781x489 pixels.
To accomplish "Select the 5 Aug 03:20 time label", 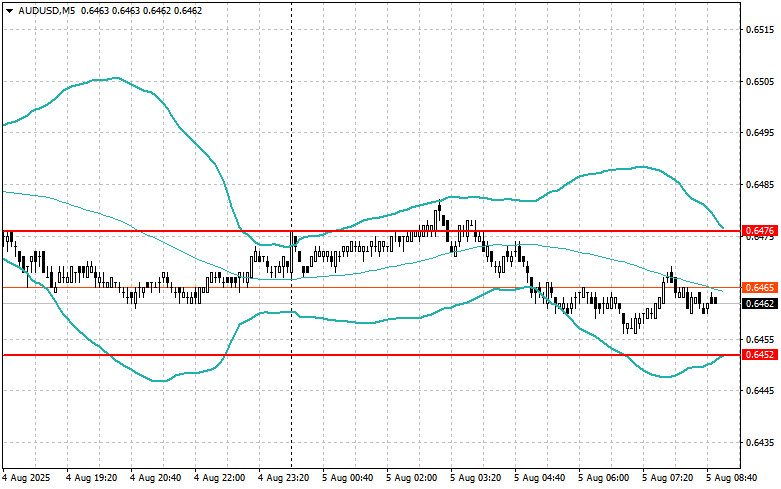I will (x=476, y=478).
